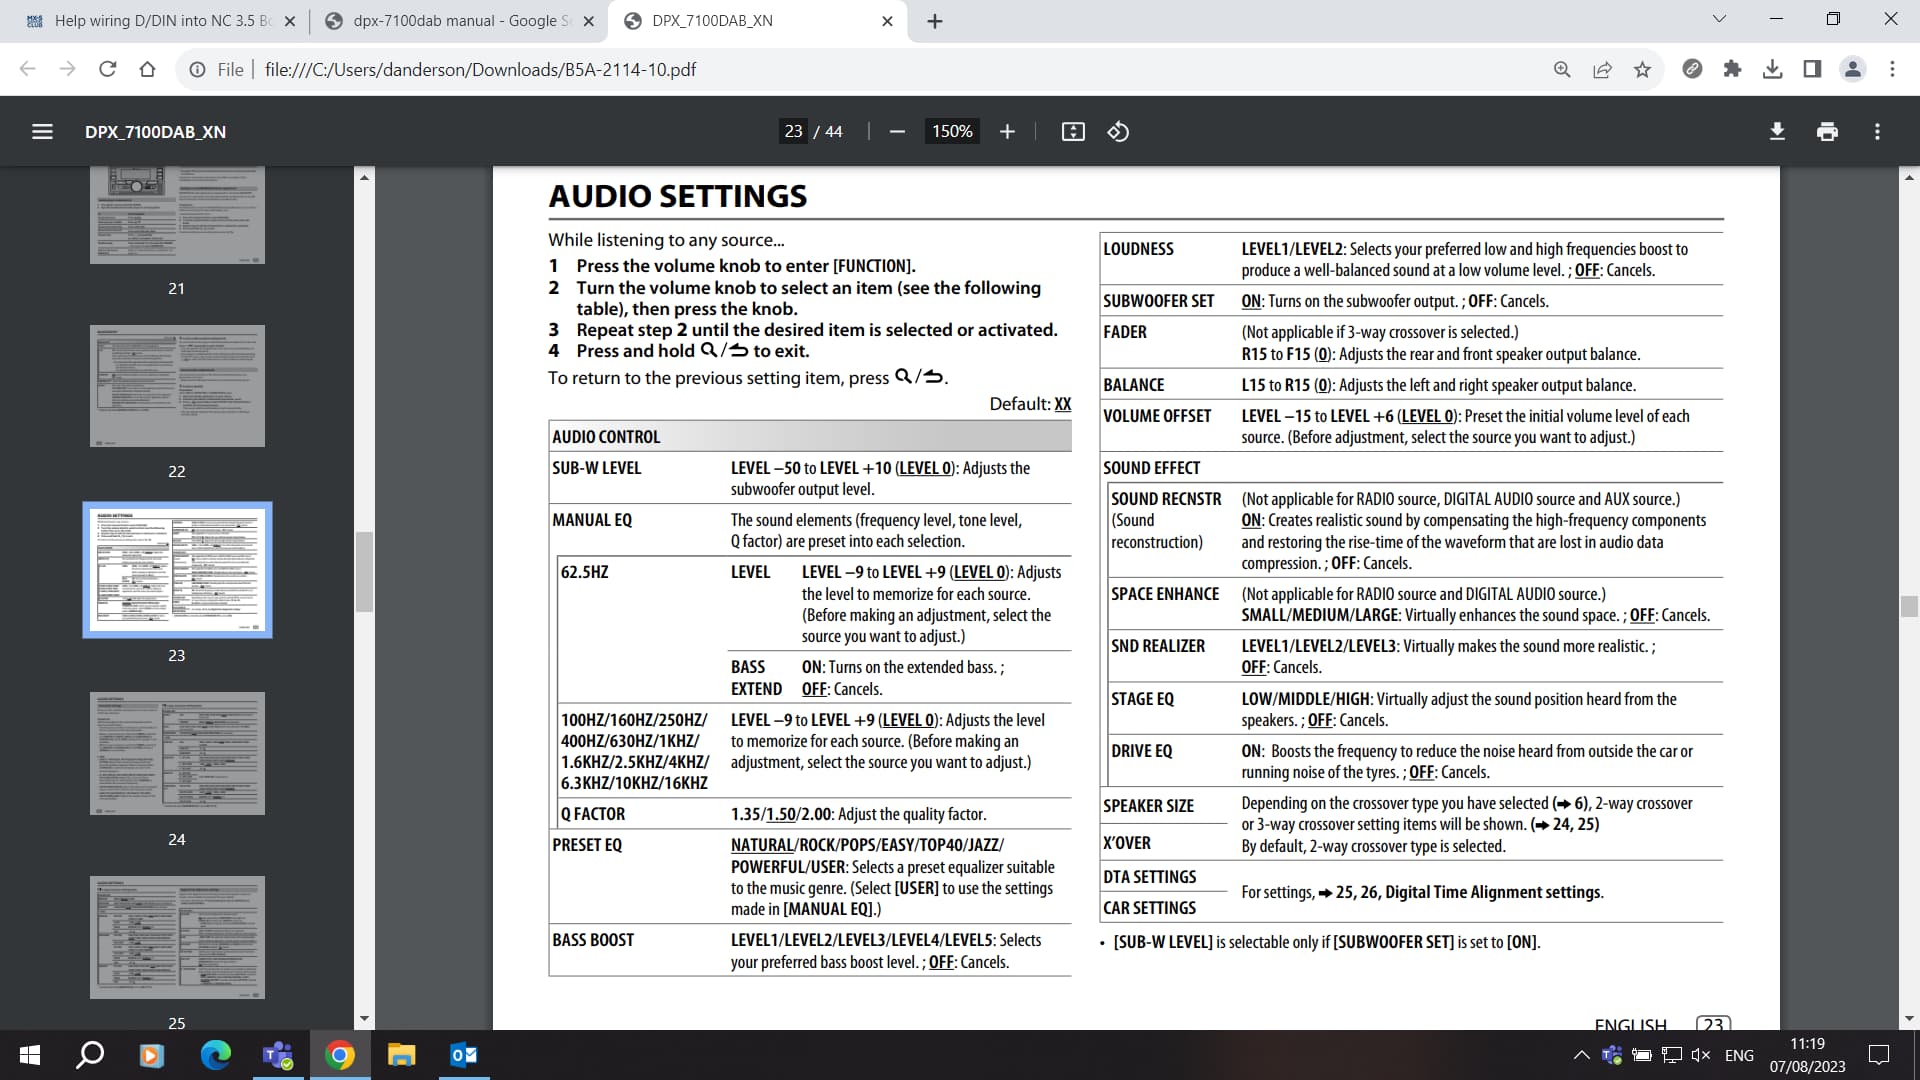
Task: Show hidden system tray icons
Action: [1581, 1055]
